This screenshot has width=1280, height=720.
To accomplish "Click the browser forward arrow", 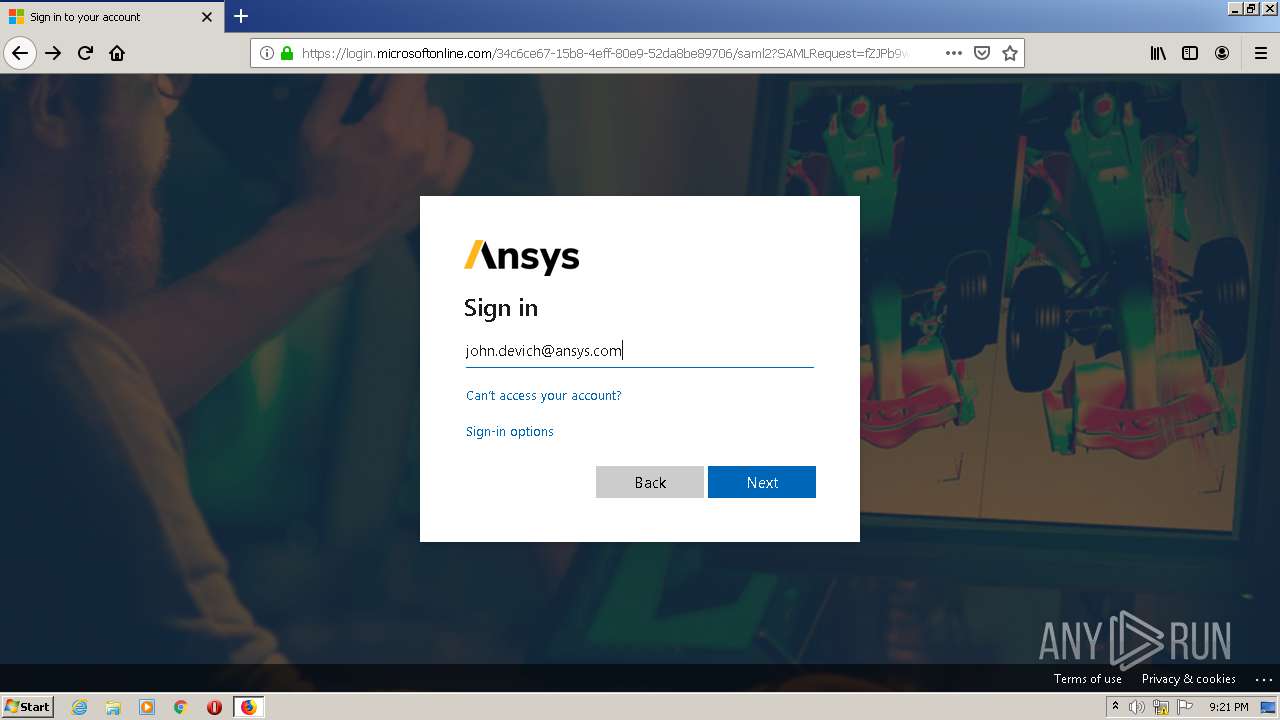I will pyautogui.click(x=53, y=53).
